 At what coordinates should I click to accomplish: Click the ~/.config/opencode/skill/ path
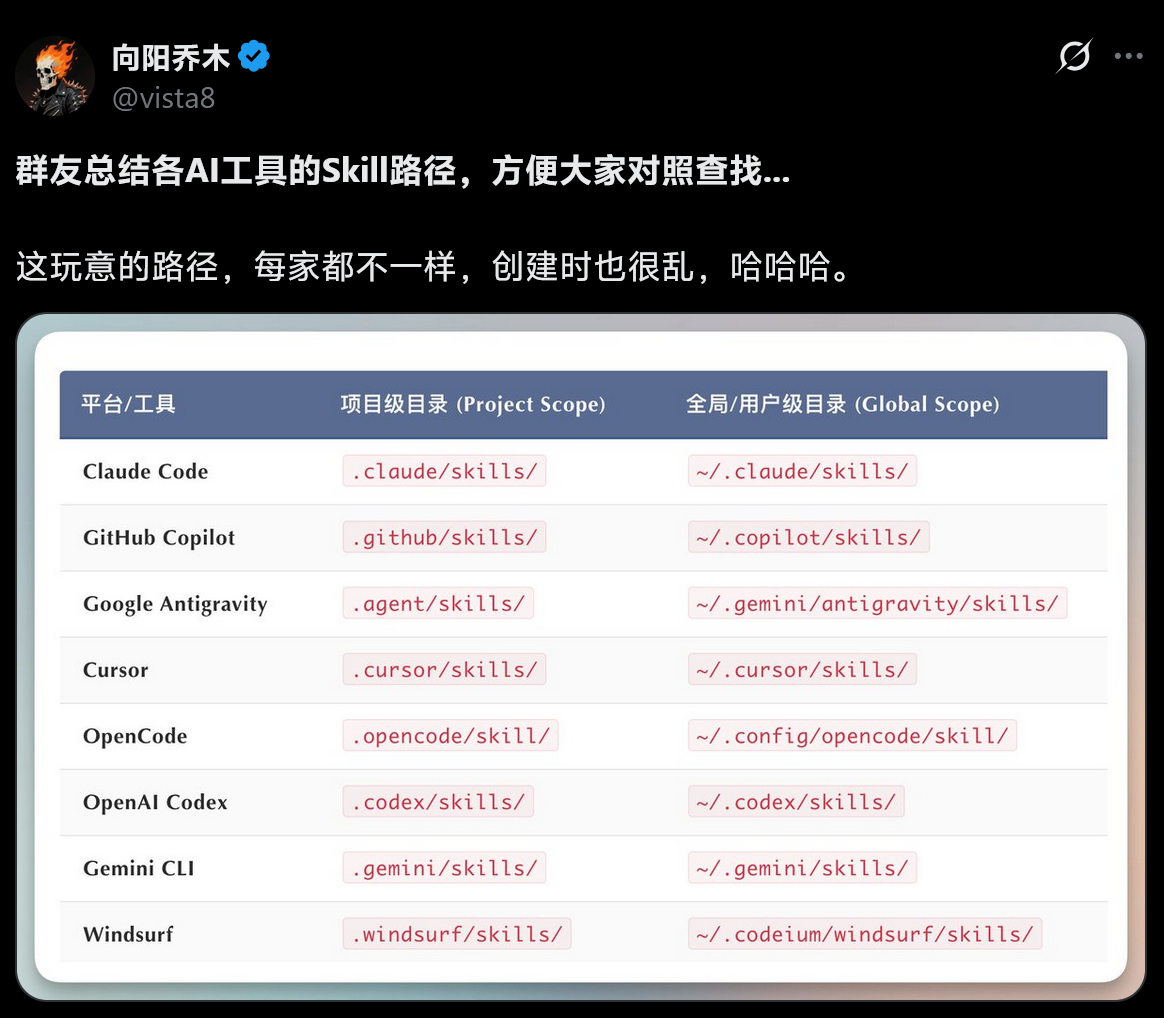852,735
